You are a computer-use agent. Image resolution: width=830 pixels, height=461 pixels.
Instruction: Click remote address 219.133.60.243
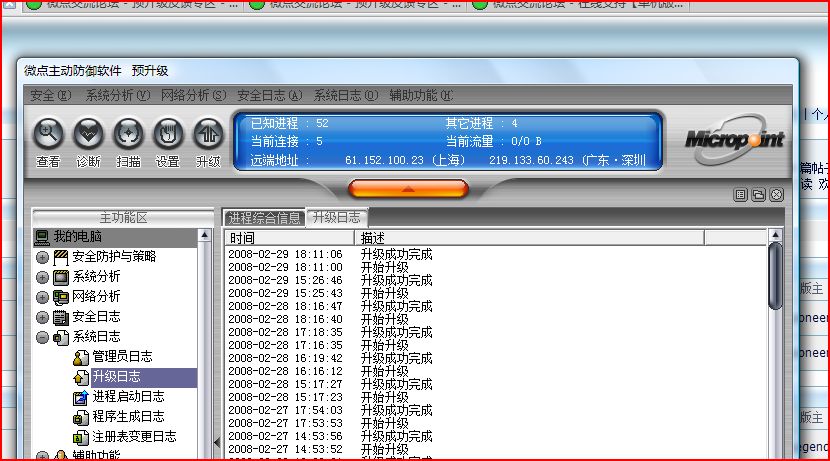pyautogui.click(x=531, y=160)
